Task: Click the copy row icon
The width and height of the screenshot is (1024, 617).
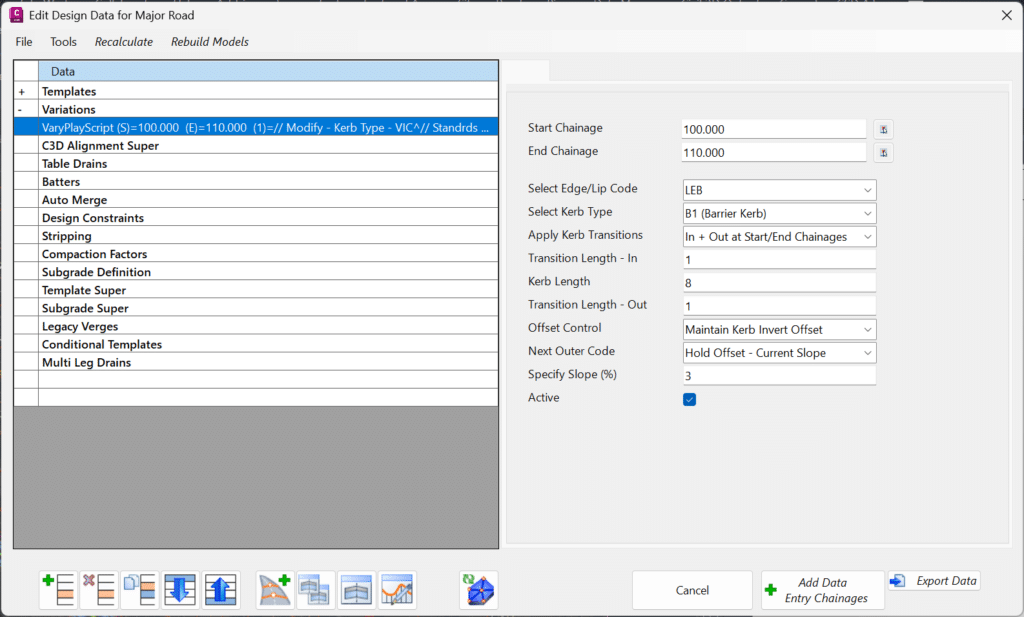Action: pyautogui.click(x=139, y=590)
